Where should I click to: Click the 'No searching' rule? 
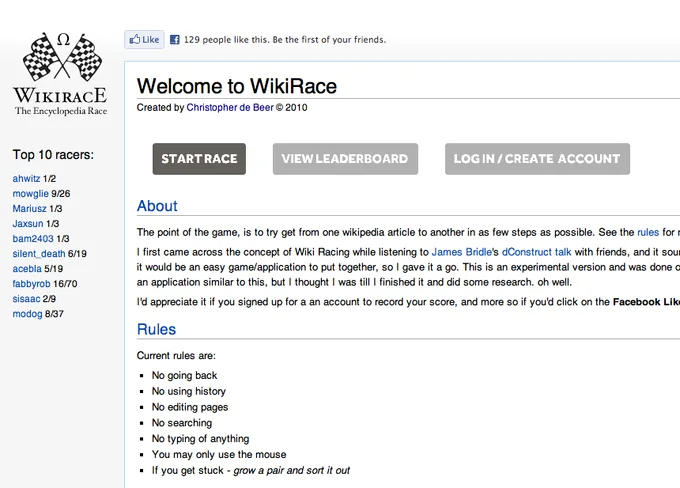click(x=182, y=423)
